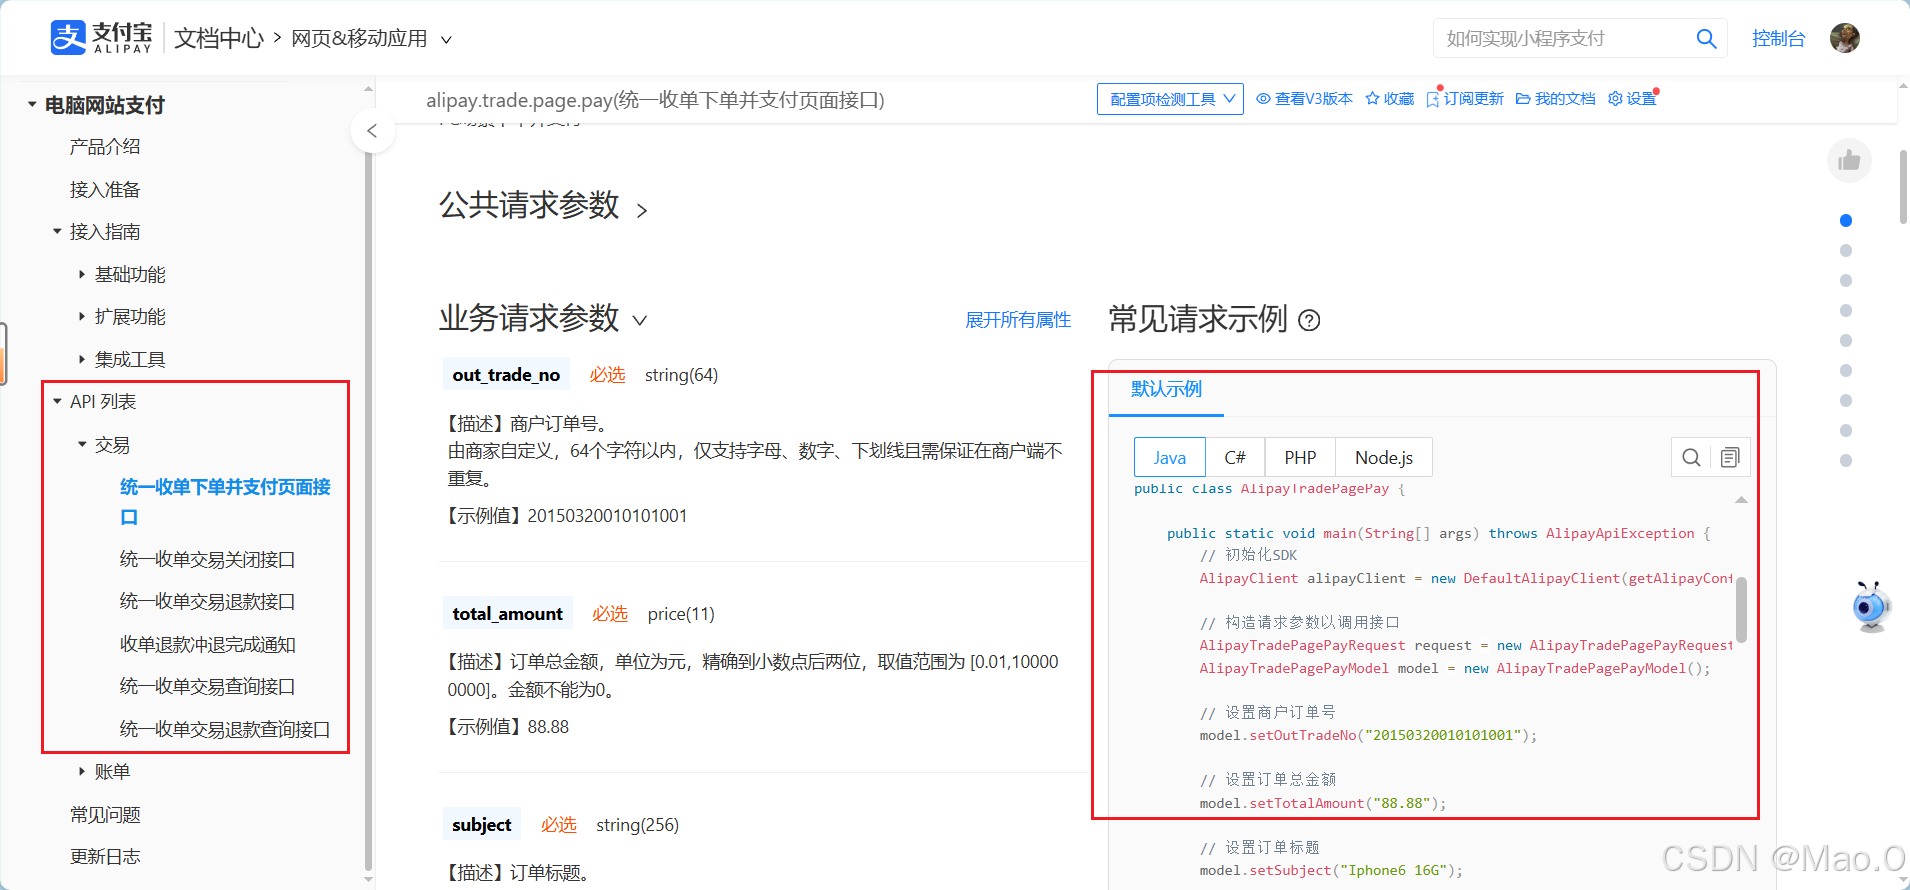
Task: Jump to the first page anchor dot
Action: point(1846,221)
